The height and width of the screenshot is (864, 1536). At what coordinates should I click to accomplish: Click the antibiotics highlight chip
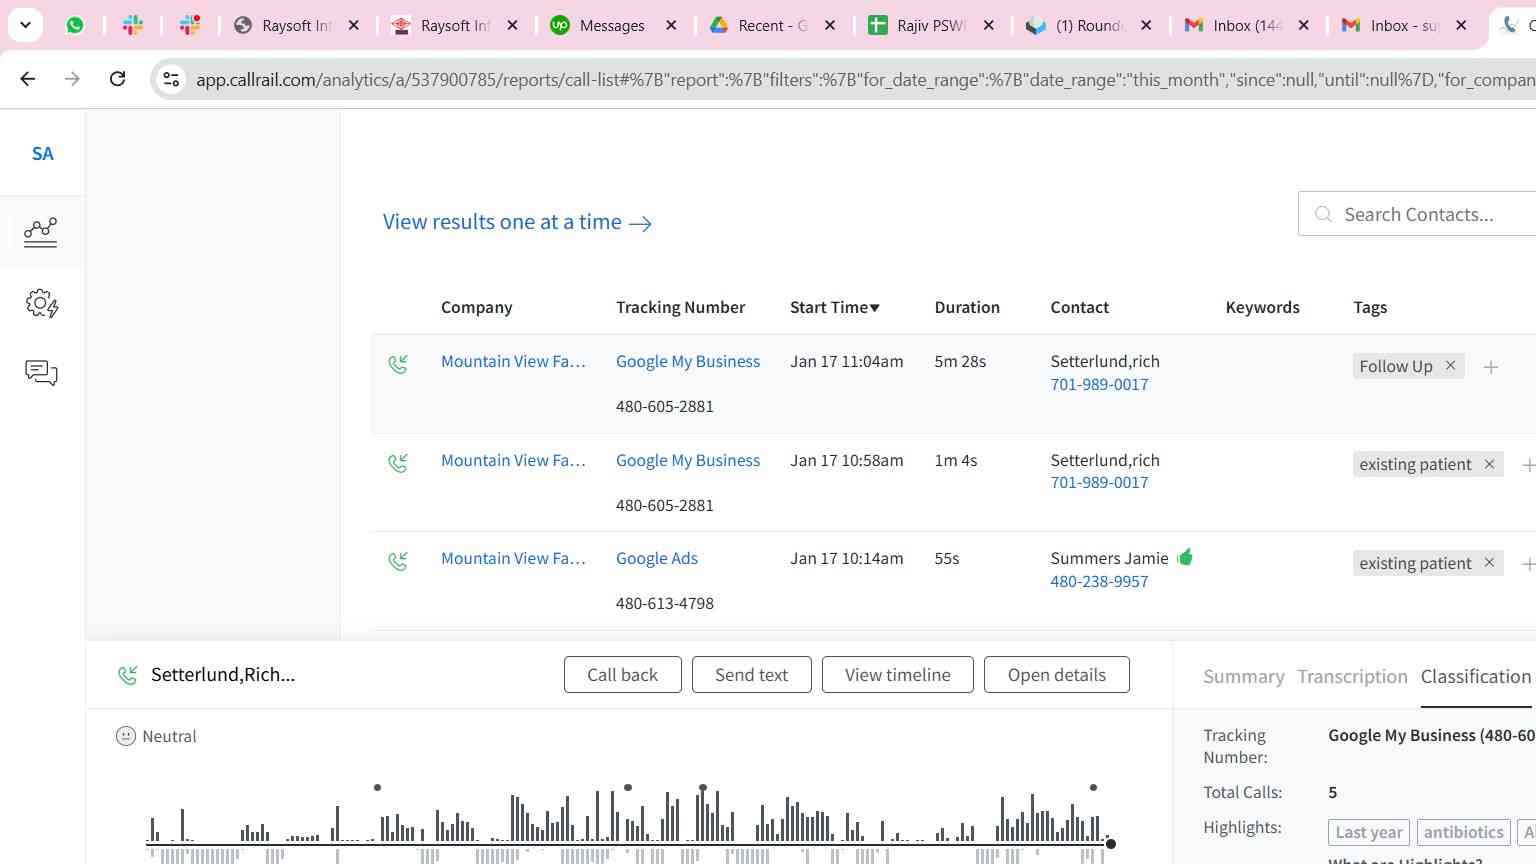point(1463,832)
